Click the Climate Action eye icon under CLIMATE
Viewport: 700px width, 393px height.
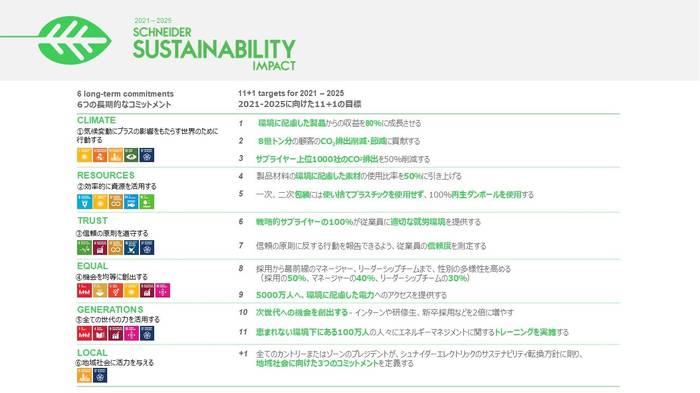pyautogui.click(x=131, y=155)
